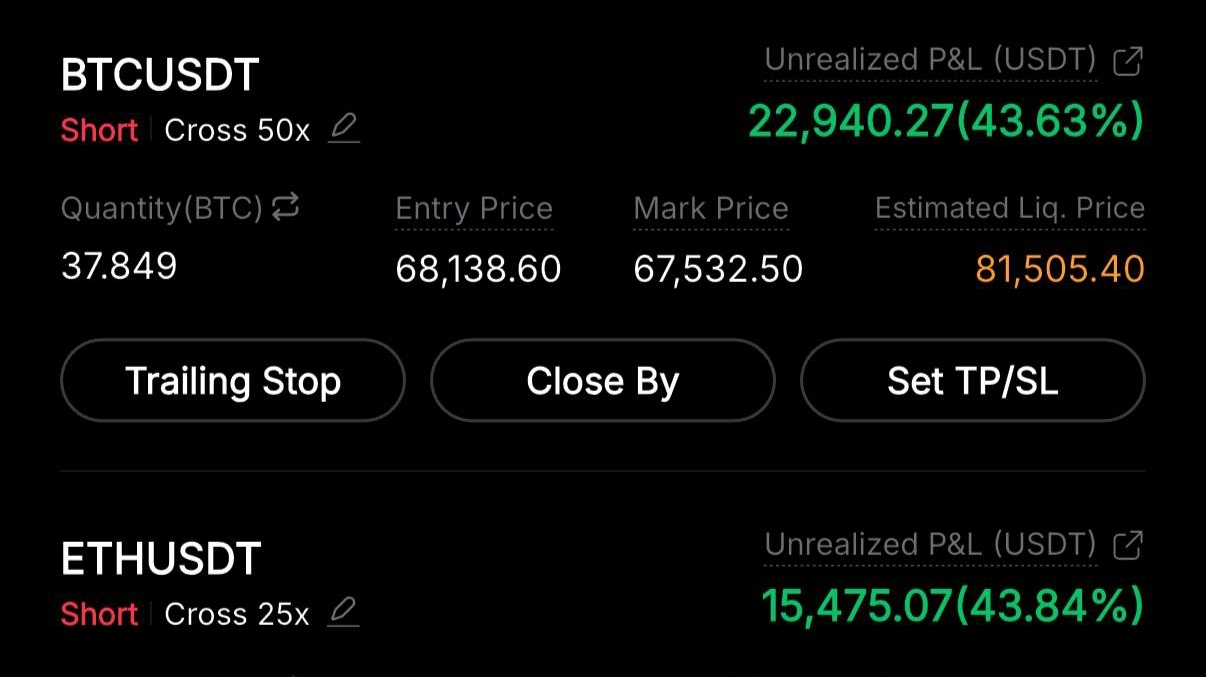This screenshot has width=1206, height=677.
Task: Show the Mark Price explanation
Action: 711,208
